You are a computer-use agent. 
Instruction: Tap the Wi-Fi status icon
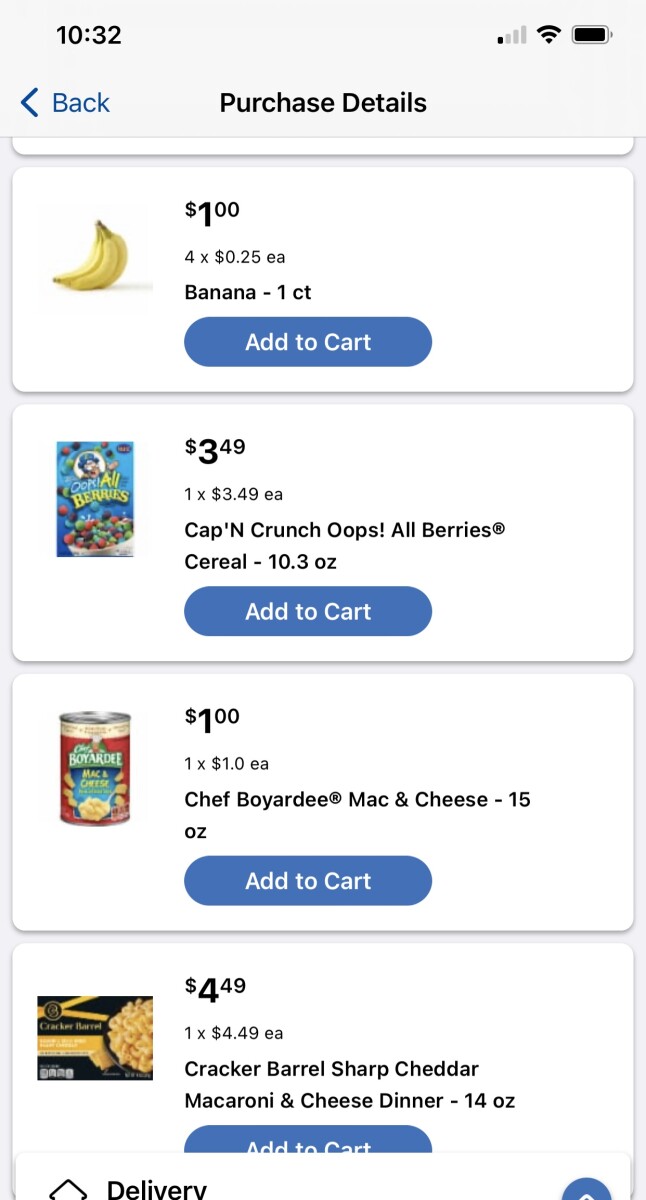pyautogui.click(x=549, y=35)
